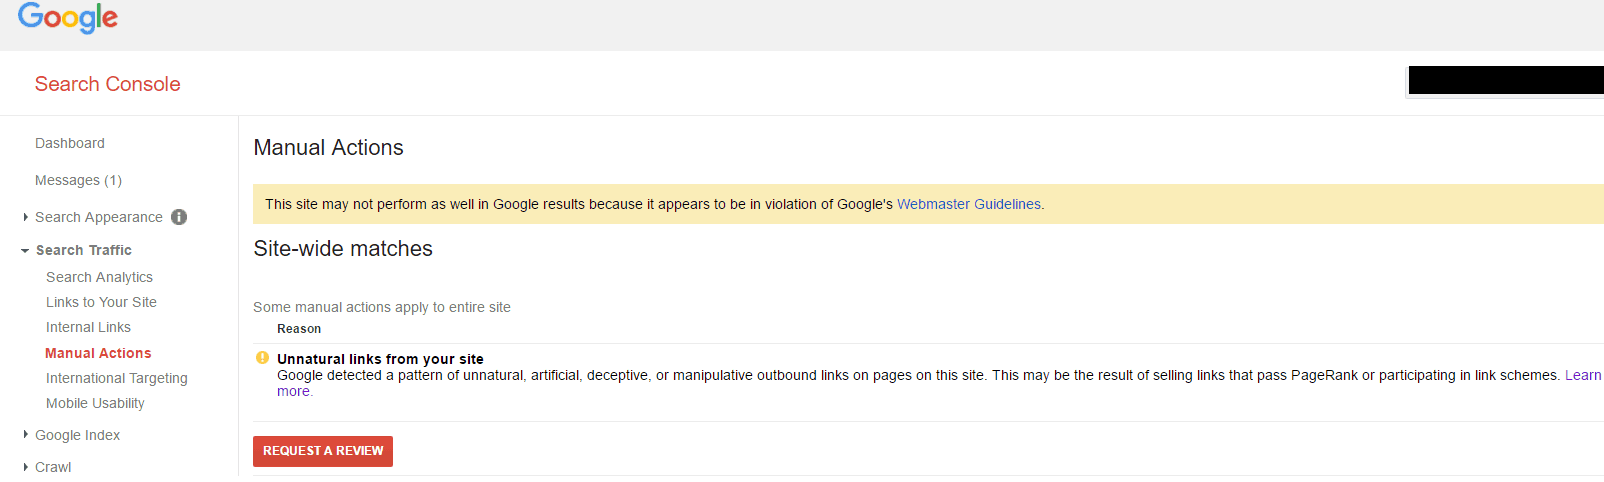
Task: Open the Dashboard page
Action: (70, 143)
